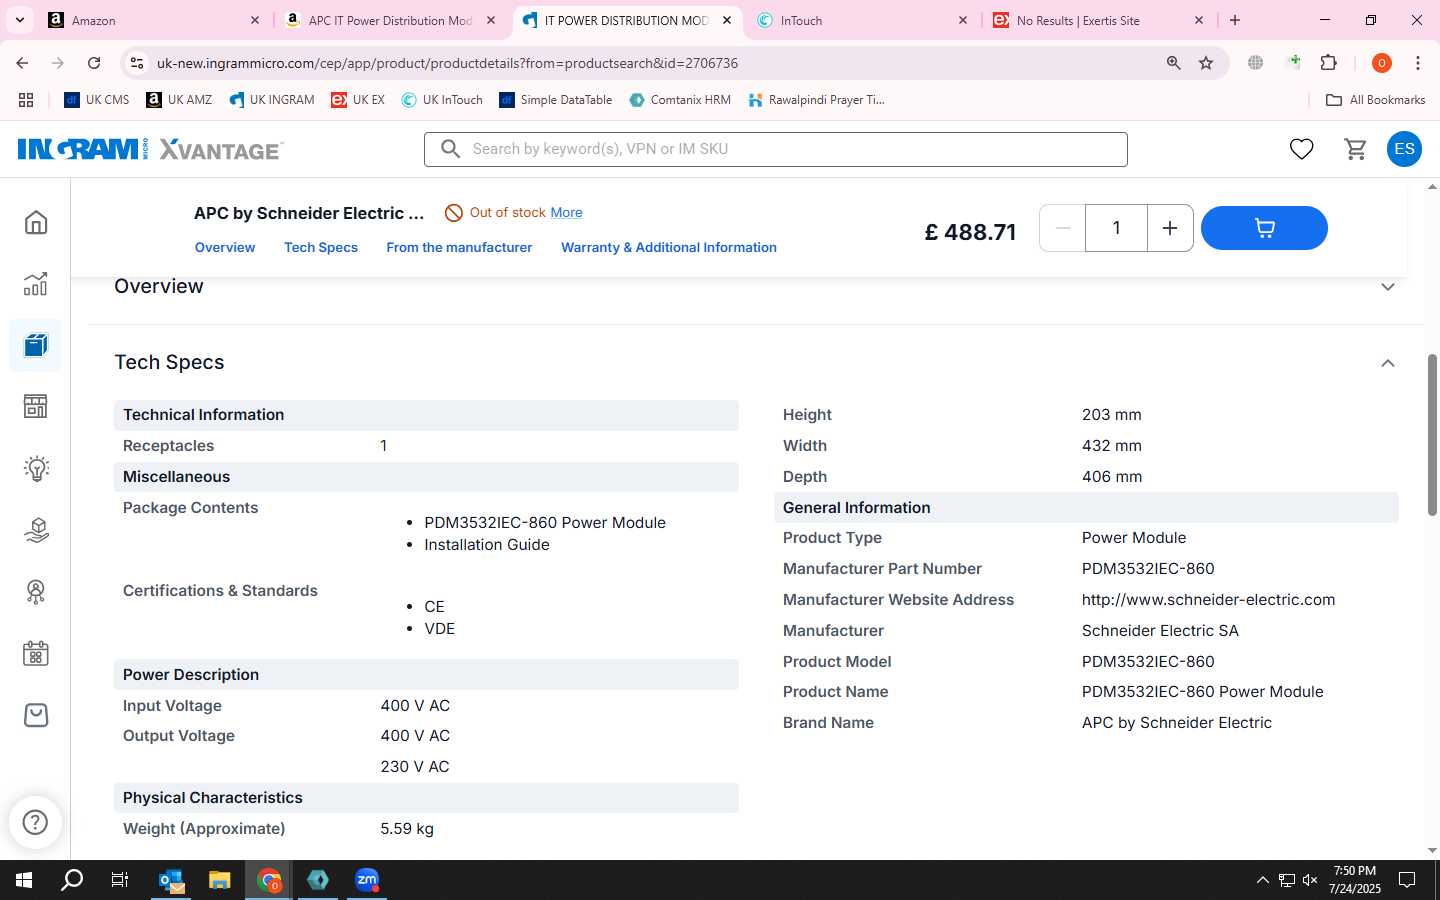Open the lightbulb insights sidebar icon

[x=36, y=468]
